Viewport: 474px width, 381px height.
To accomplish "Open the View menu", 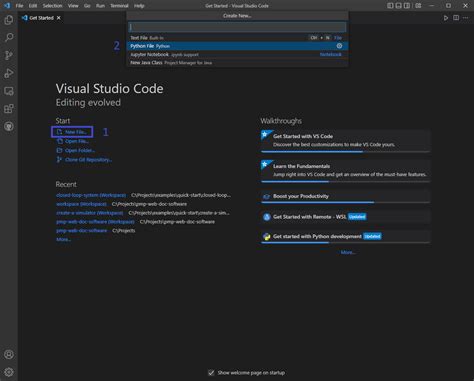I will (x=73, y=6).
